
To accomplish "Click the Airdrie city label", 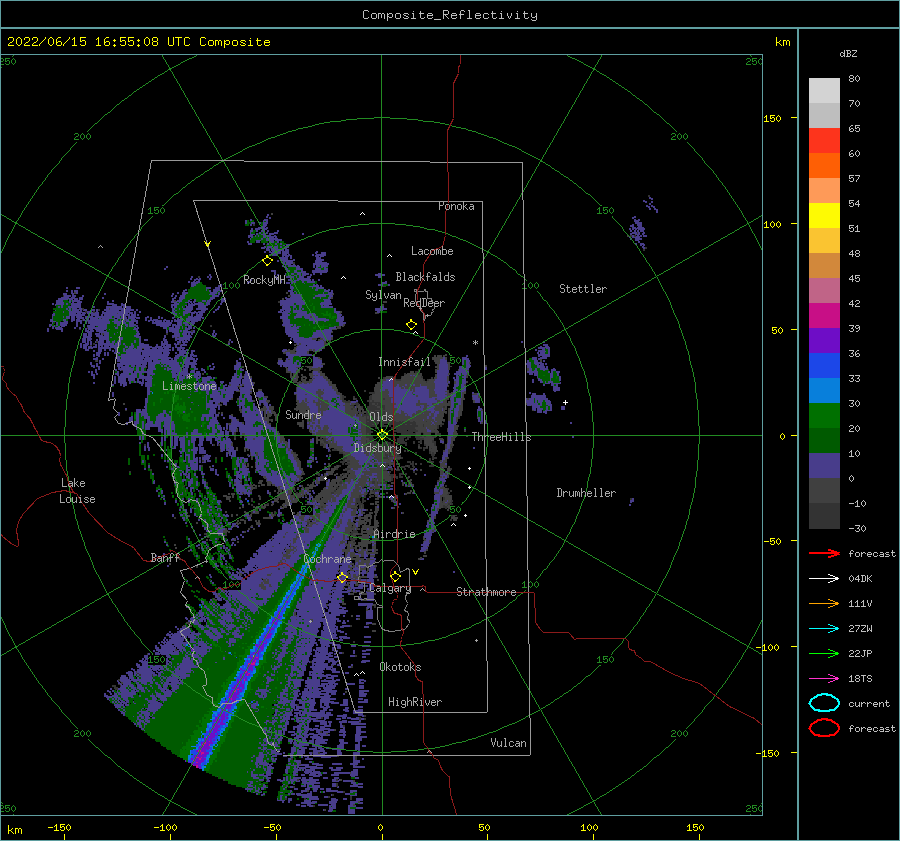I will [394, 534].
